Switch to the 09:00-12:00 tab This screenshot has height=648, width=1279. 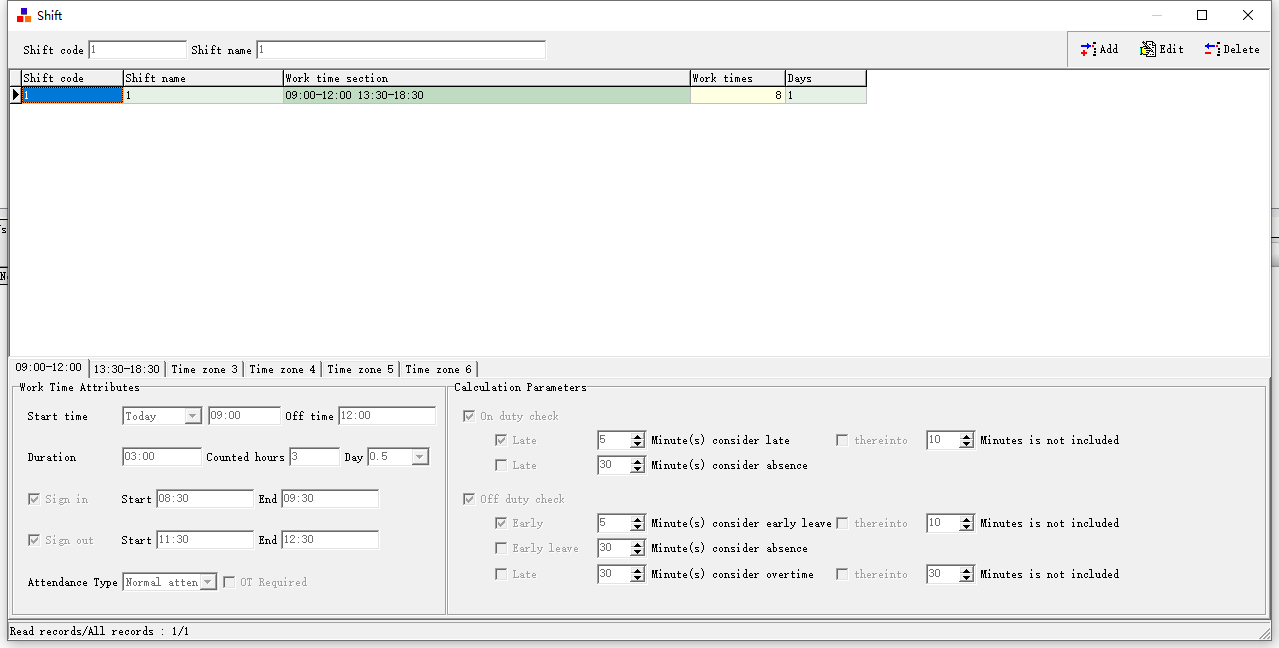[48, 368]
